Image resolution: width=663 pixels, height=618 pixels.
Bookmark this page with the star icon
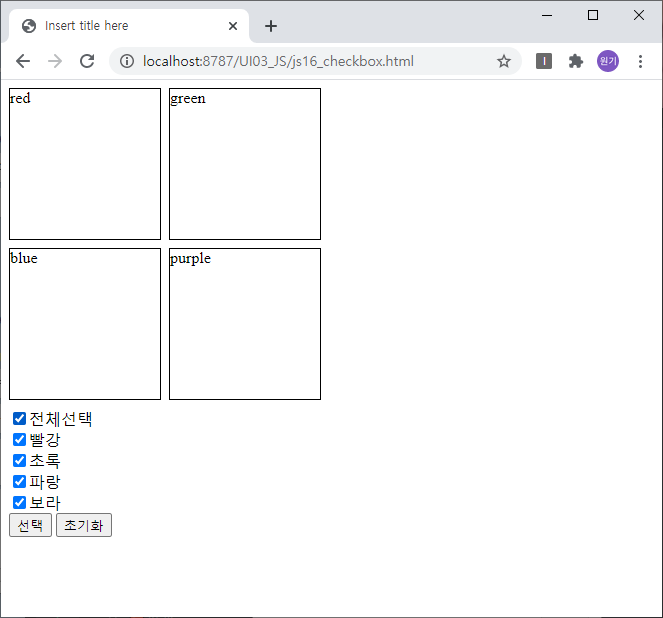[x=504, y=61]
